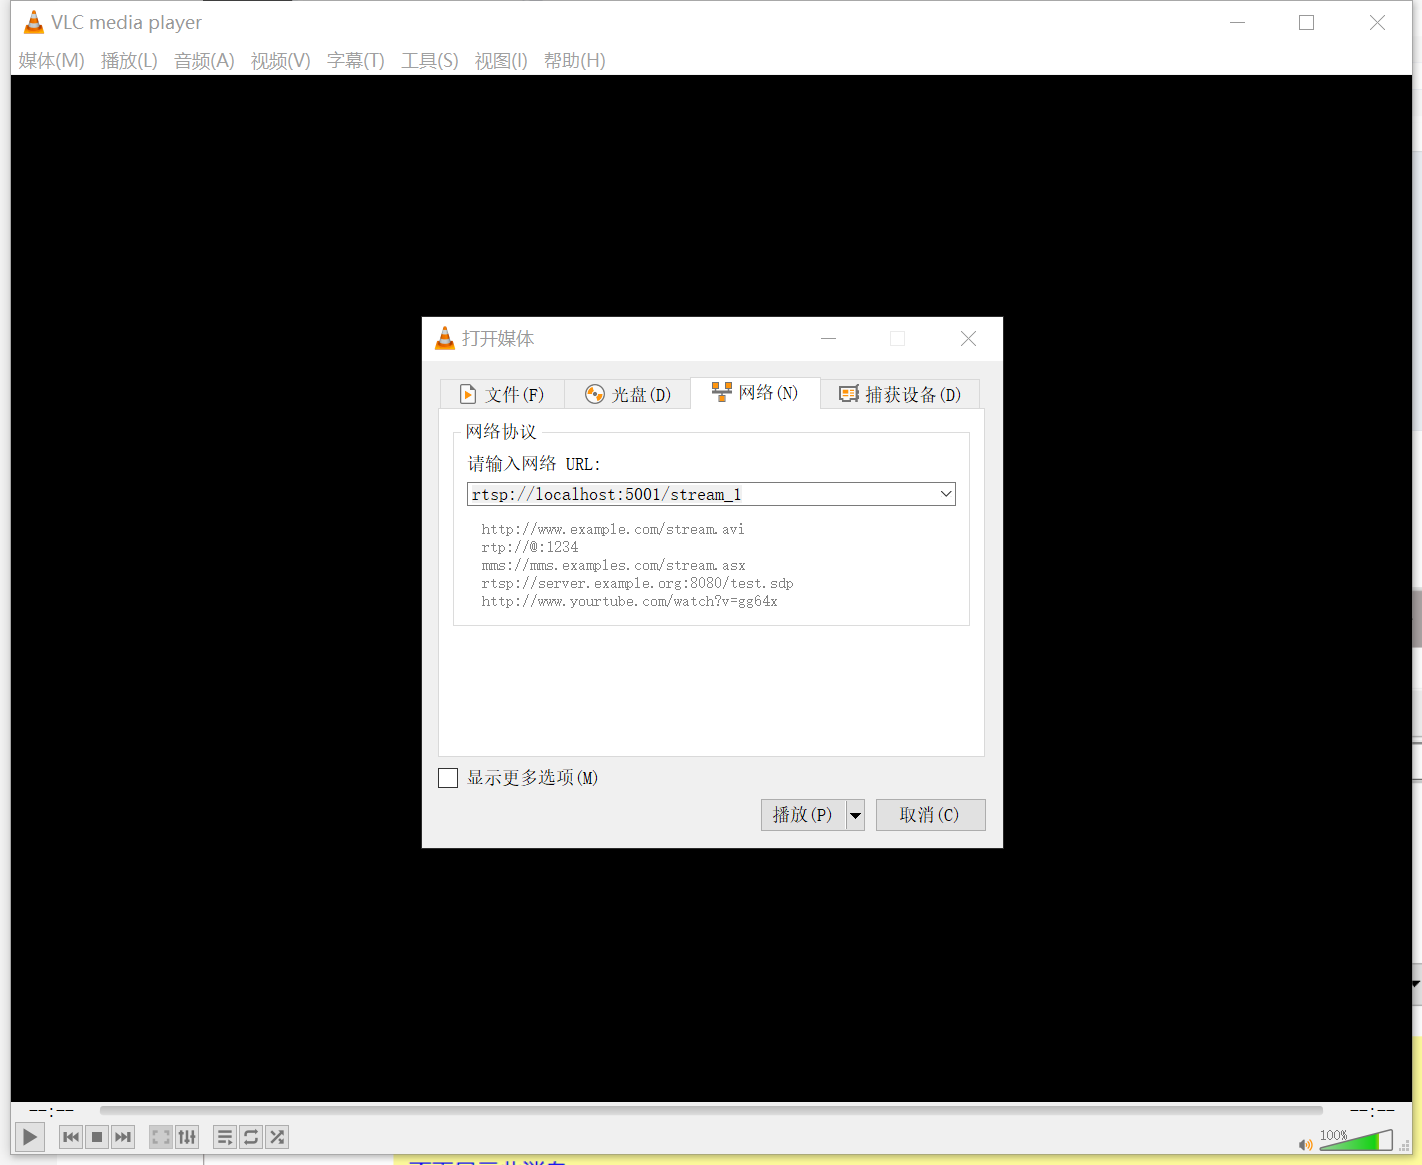Open the 视图(I) menu
1422x1165 pixels.
click(x=500, y=61)
